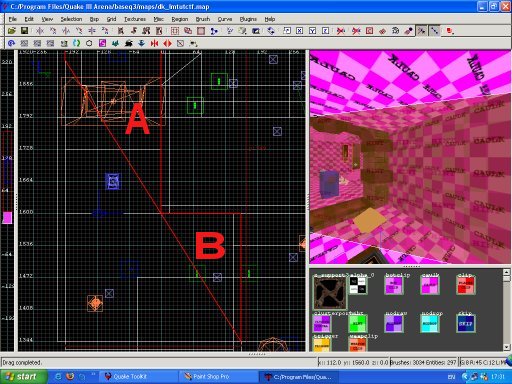Toggle the X axis scale lock
512x384 pixels.
coord(300,31)
